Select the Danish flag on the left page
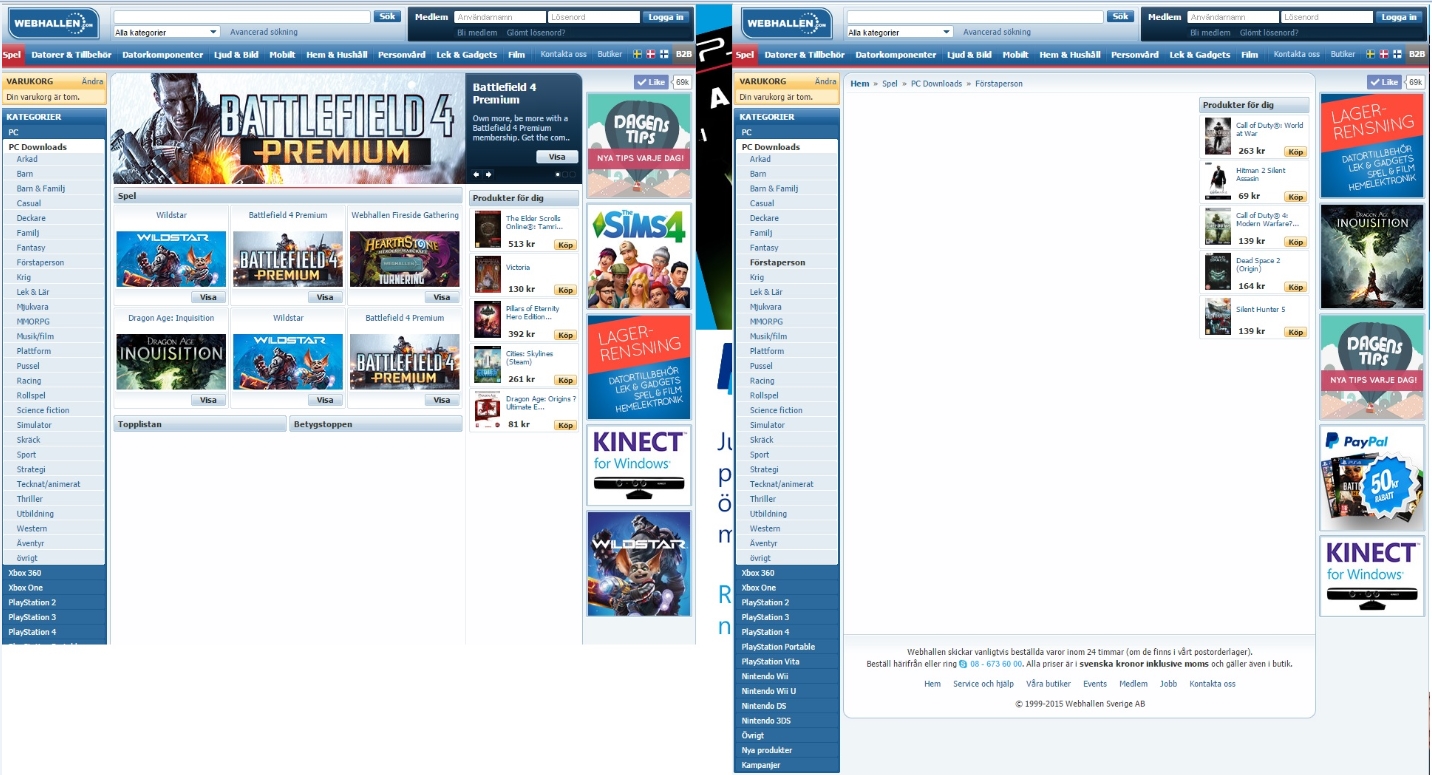Viewport: 1432px width, 775px height. pos(651,54)
